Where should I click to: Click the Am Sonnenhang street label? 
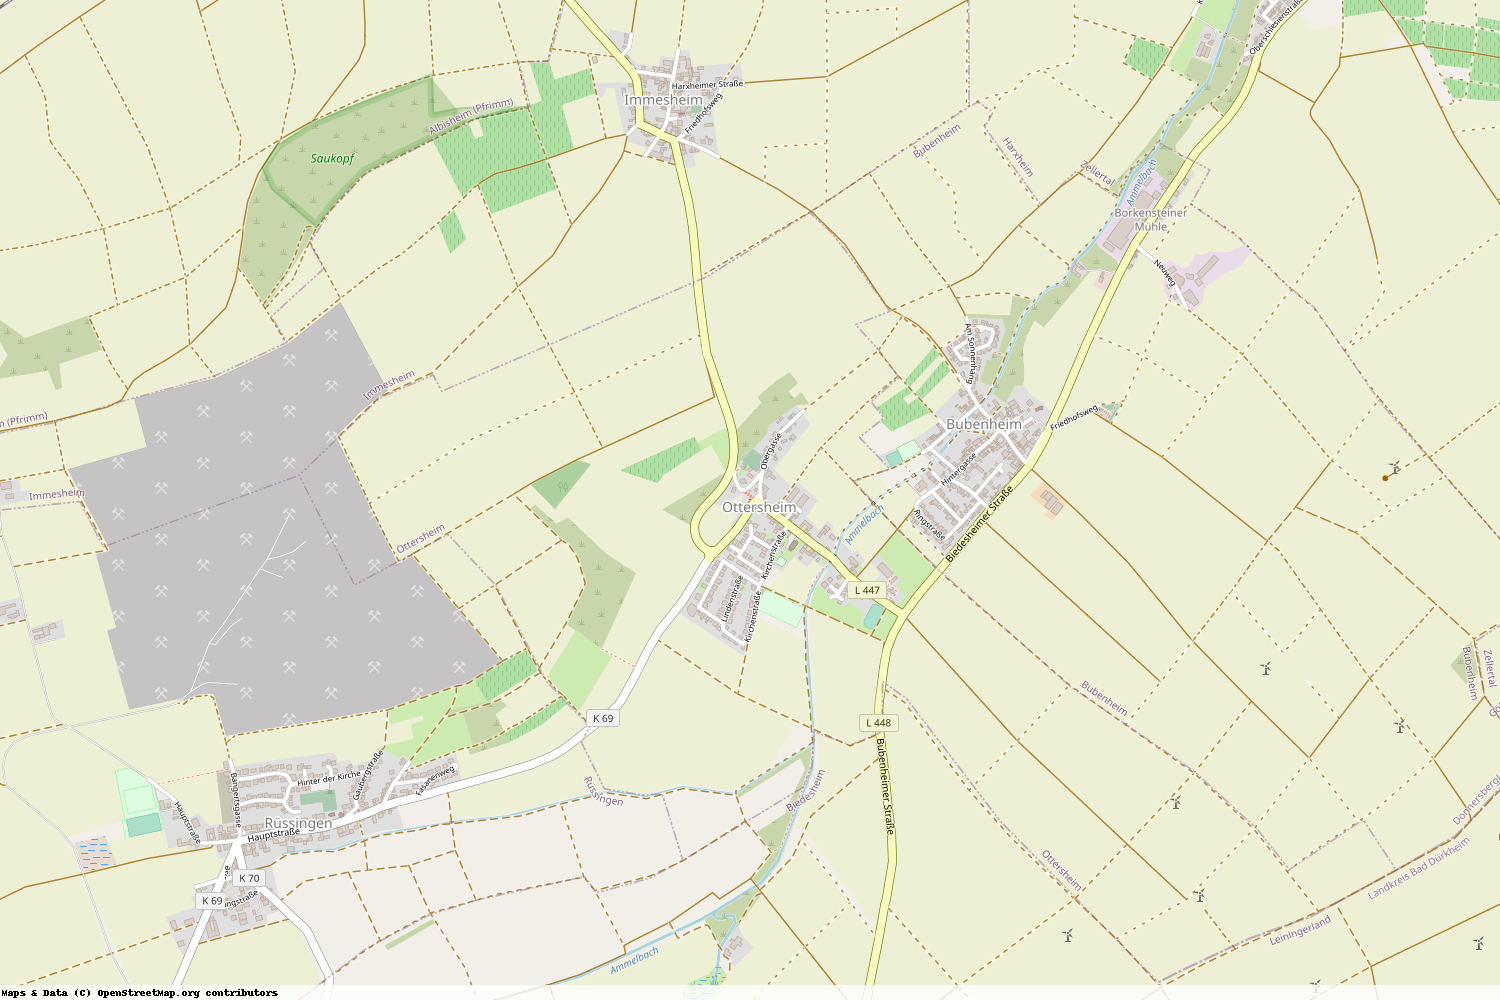(969, 353)
